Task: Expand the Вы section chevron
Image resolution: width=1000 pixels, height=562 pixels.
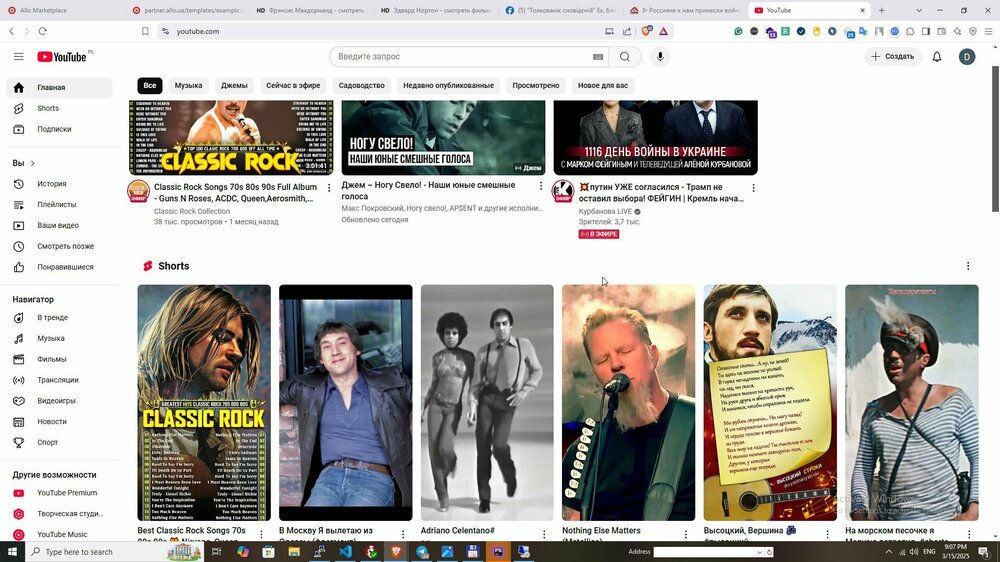Action: tap(33, 163)
